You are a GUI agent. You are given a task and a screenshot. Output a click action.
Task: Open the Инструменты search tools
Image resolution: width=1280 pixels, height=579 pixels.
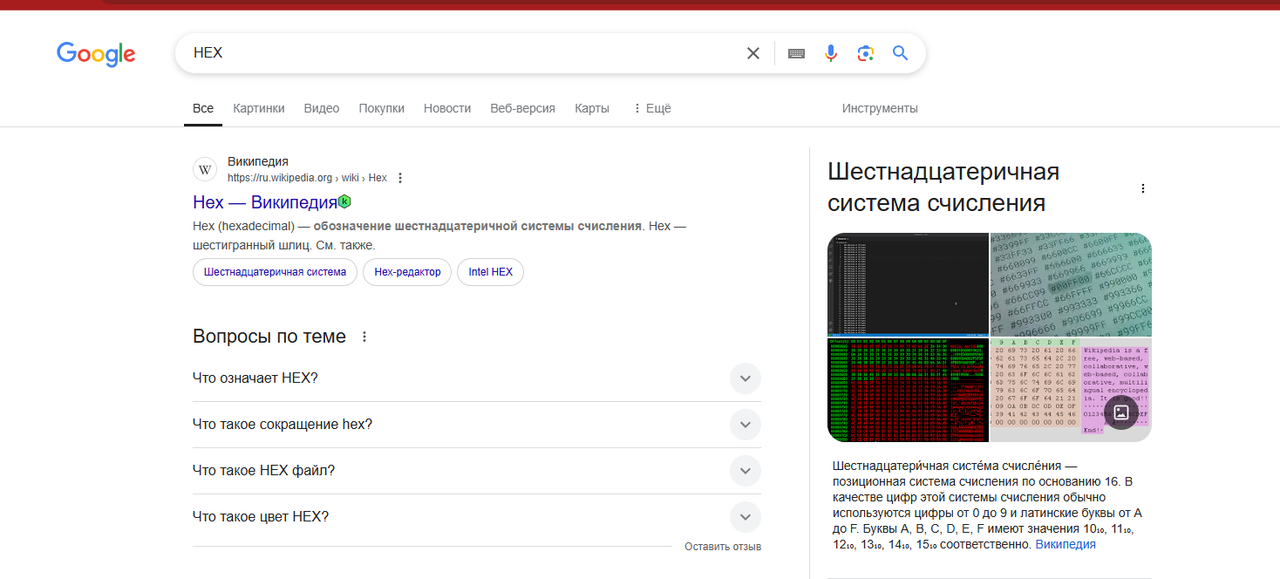tap(880, 108)
